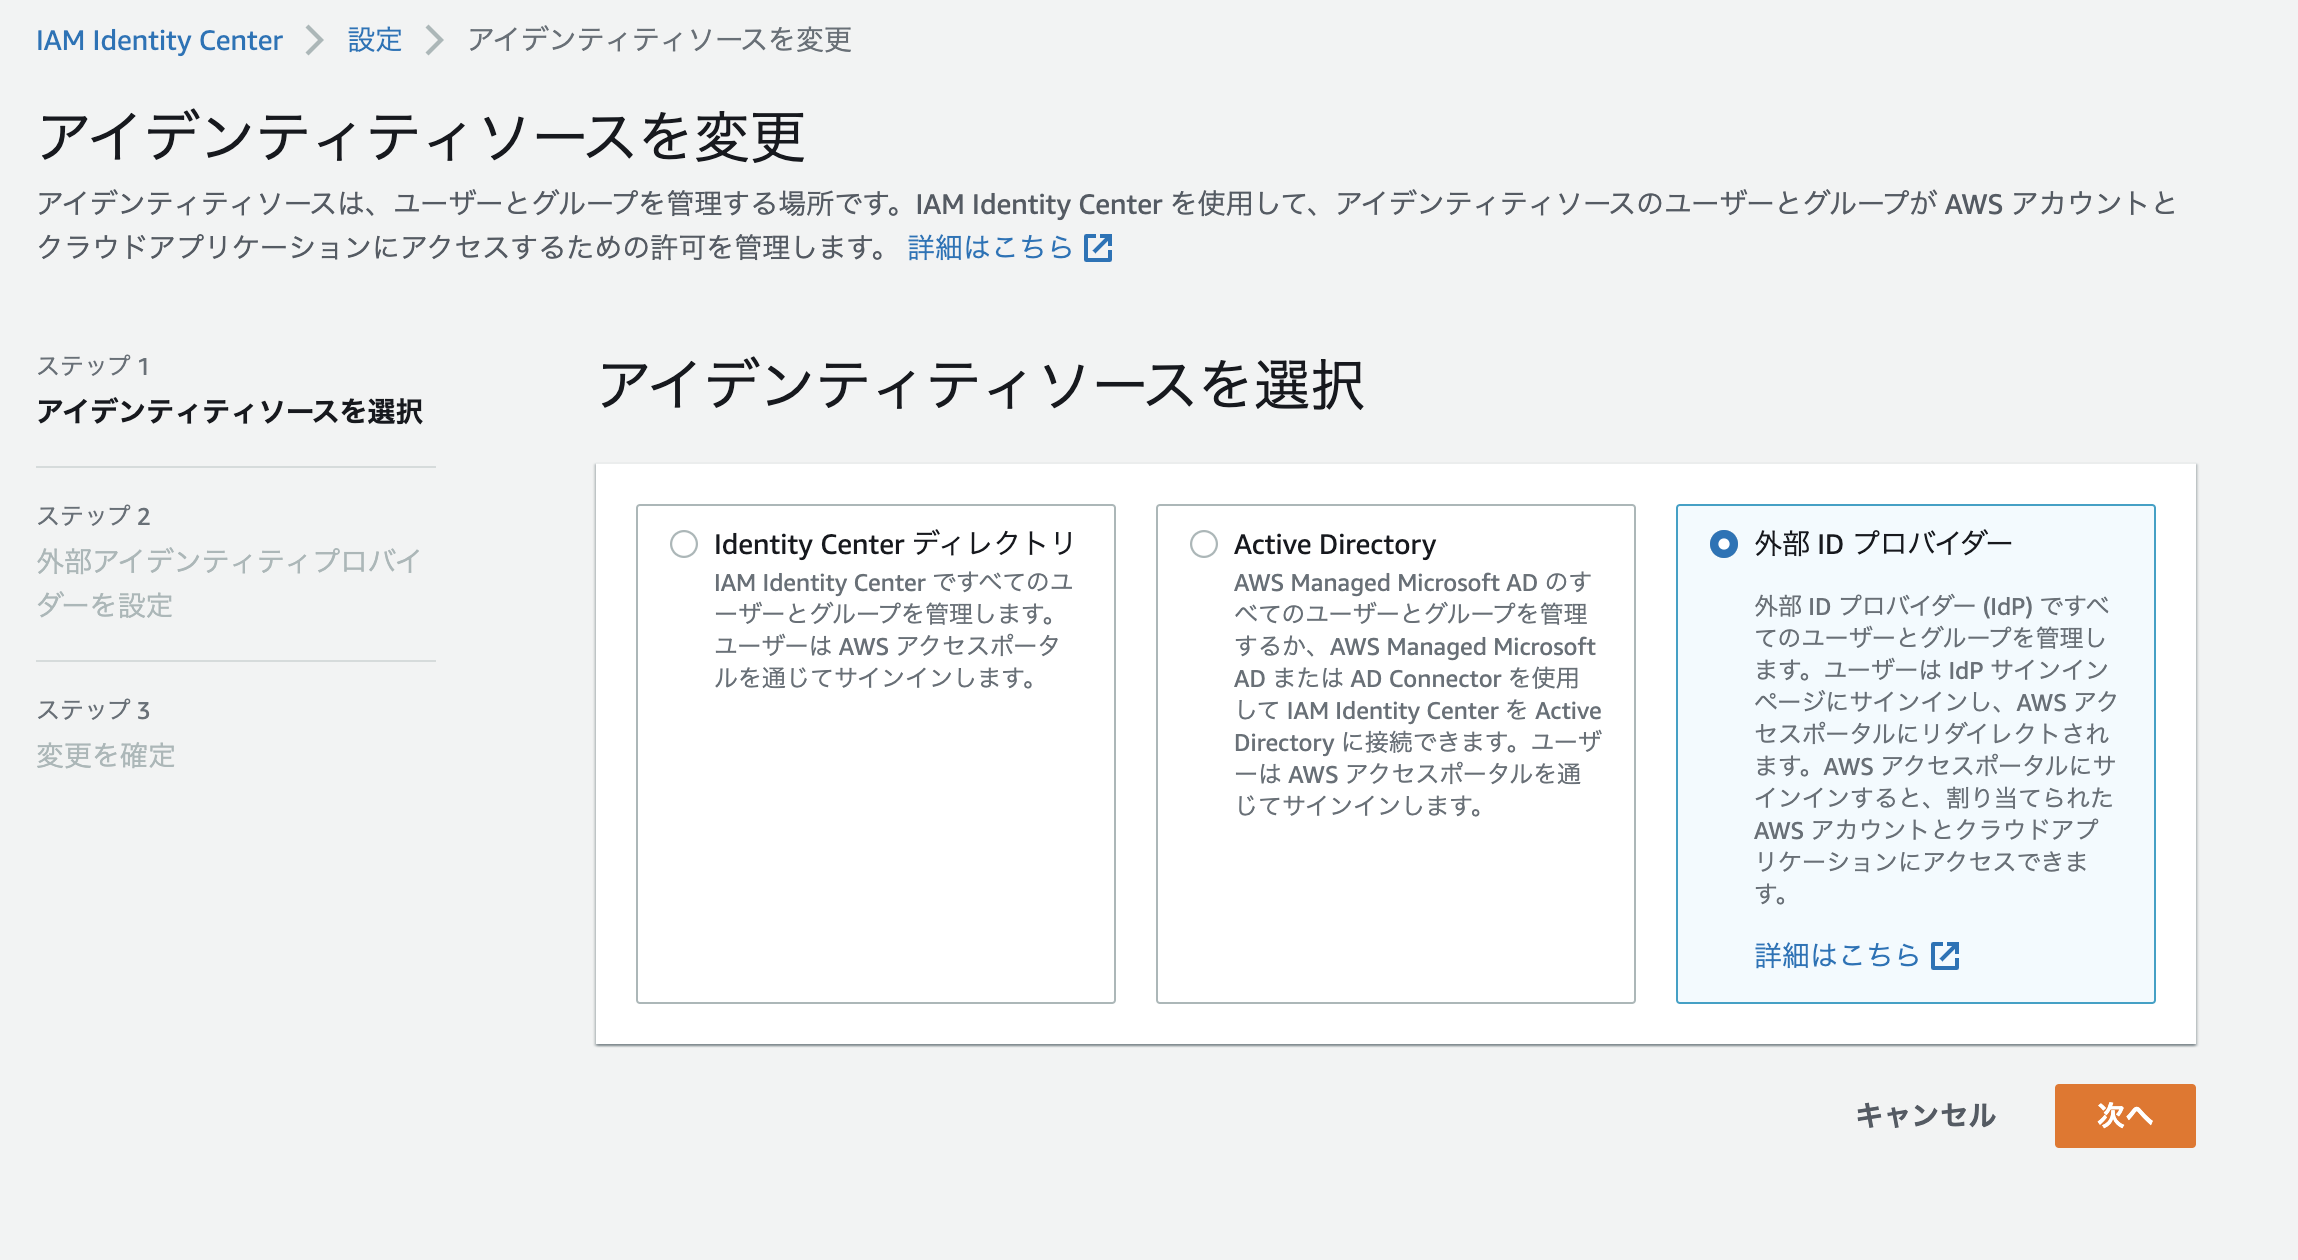Select Identity Center ディレクトリ radio button
2298x1260 pixels.
coord(684,544)
